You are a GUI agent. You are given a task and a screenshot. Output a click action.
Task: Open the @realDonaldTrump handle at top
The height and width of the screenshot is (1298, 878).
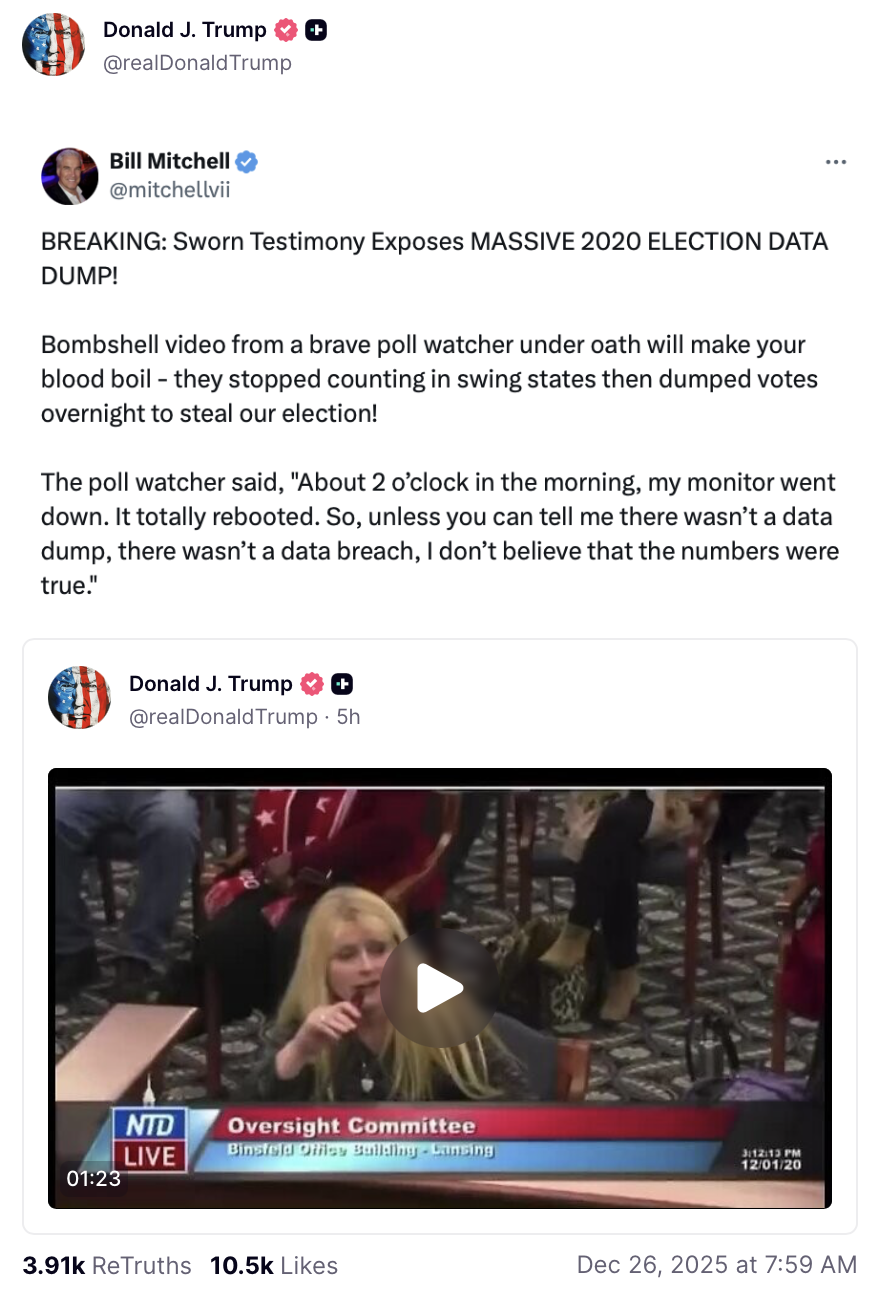197,63
